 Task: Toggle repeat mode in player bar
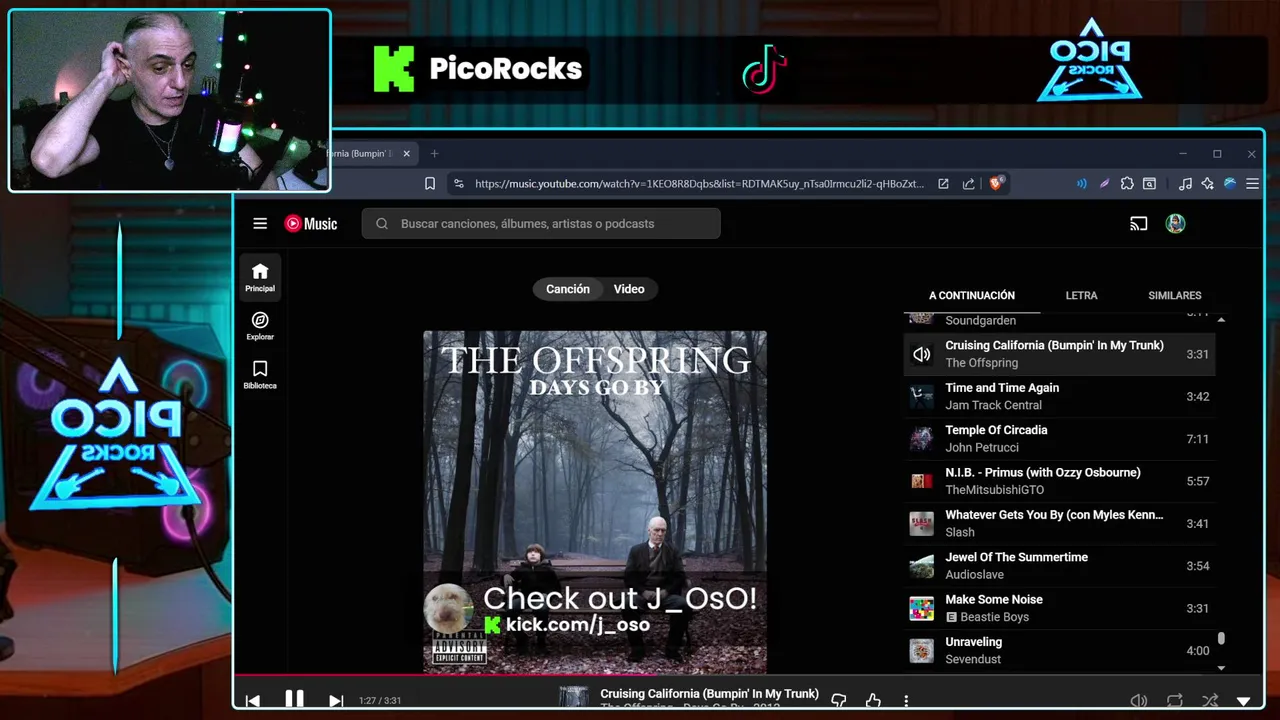click(1175, 701)
